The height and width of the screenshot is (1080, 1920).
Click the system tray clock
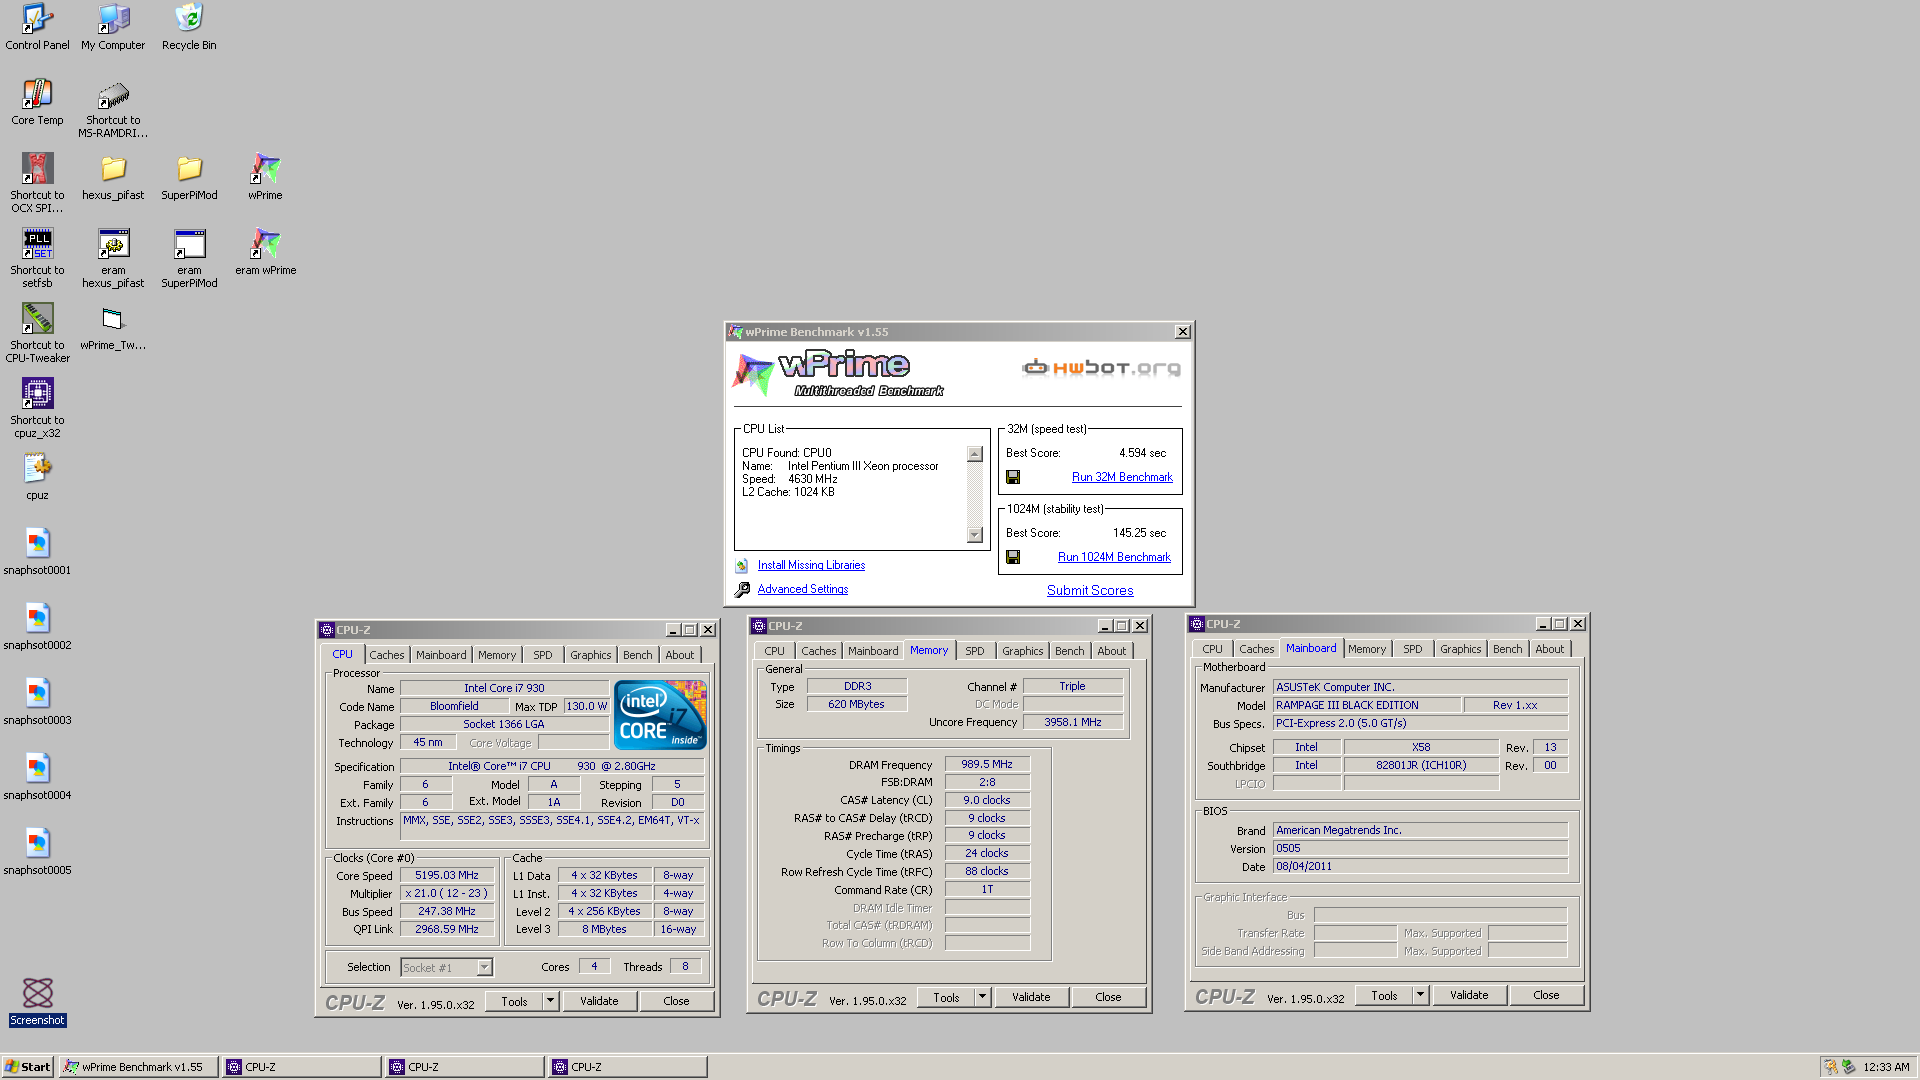click(1886, 1067)
